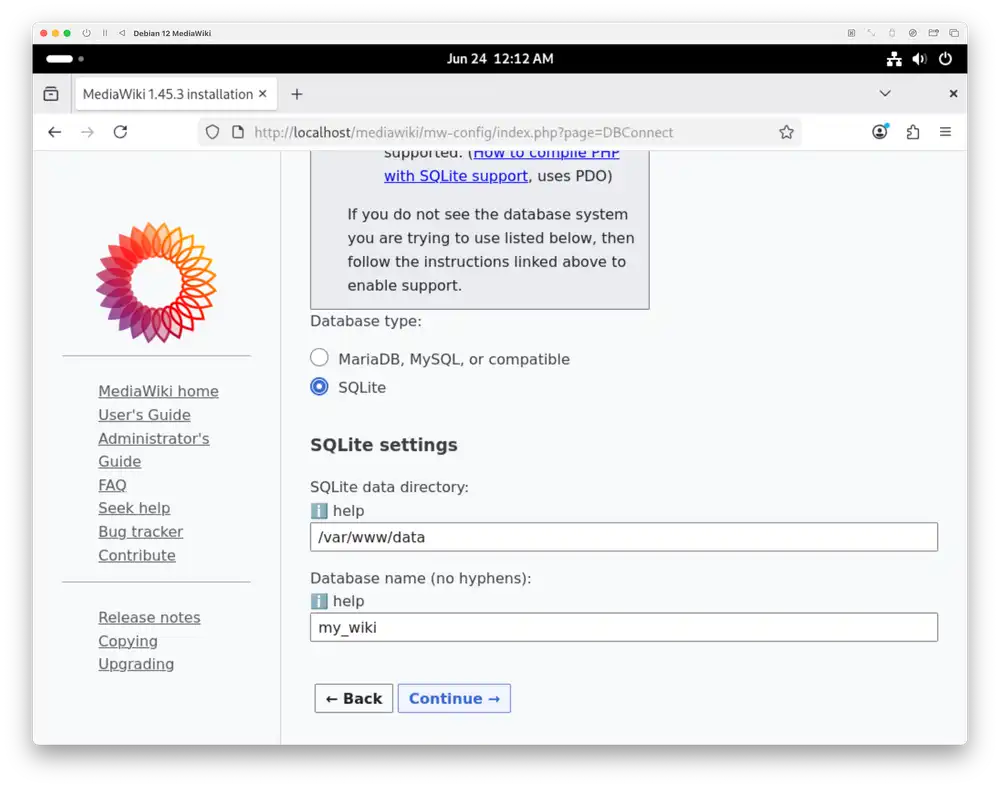Click the URL address bar text
The image size is (1000, 788).
tap(464, 133)
